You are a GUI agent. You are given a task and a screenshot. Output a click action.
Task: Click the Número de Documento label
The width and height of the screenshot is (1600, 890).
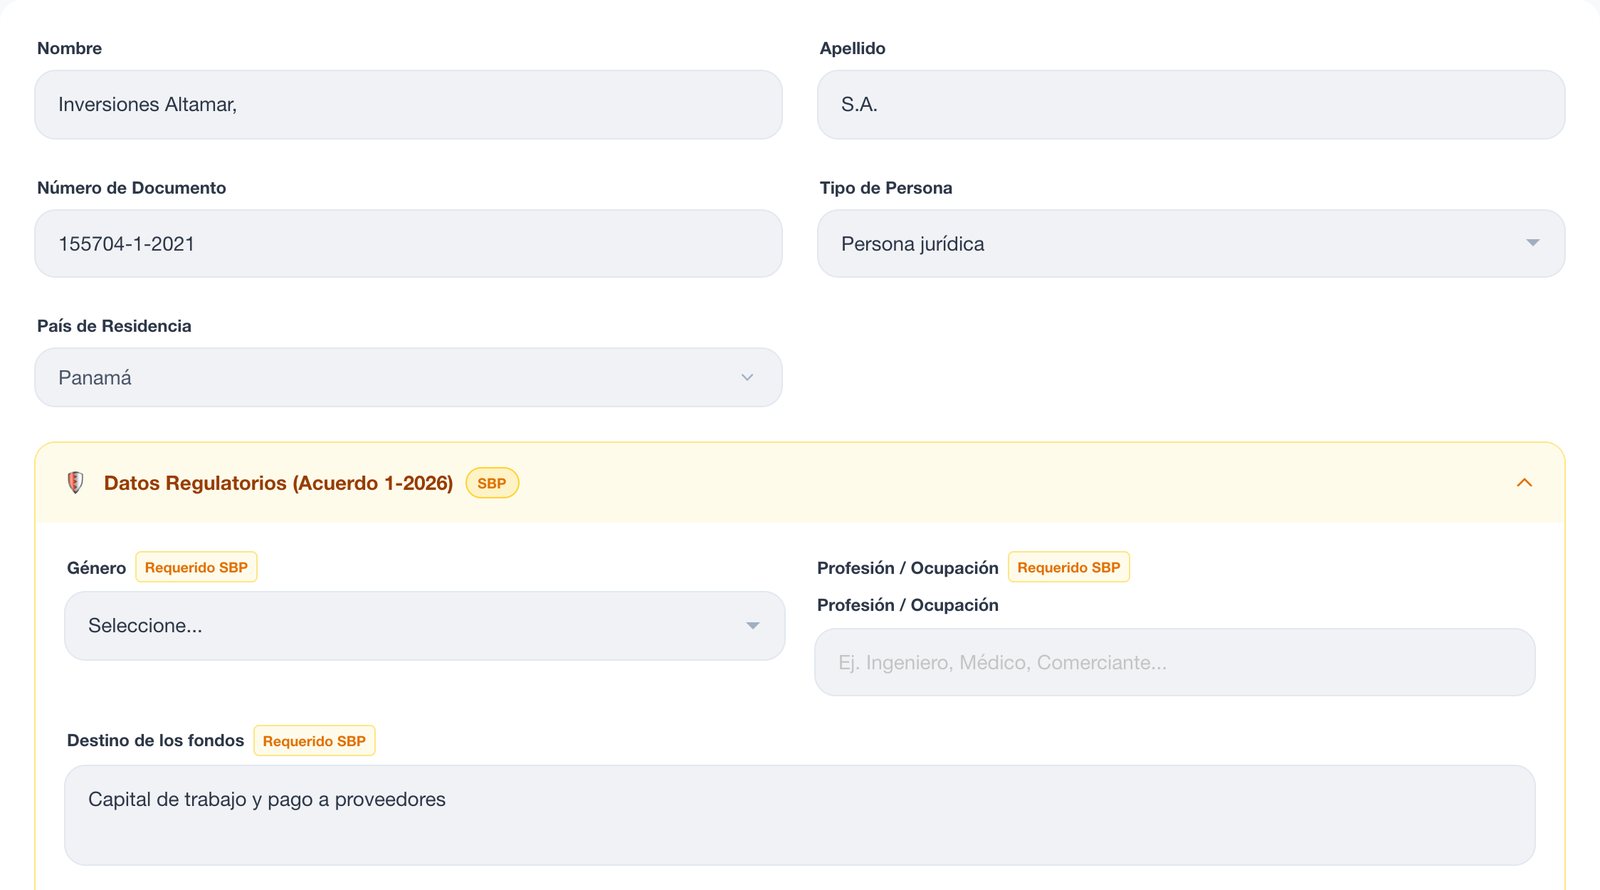click(x=131, y=188)
